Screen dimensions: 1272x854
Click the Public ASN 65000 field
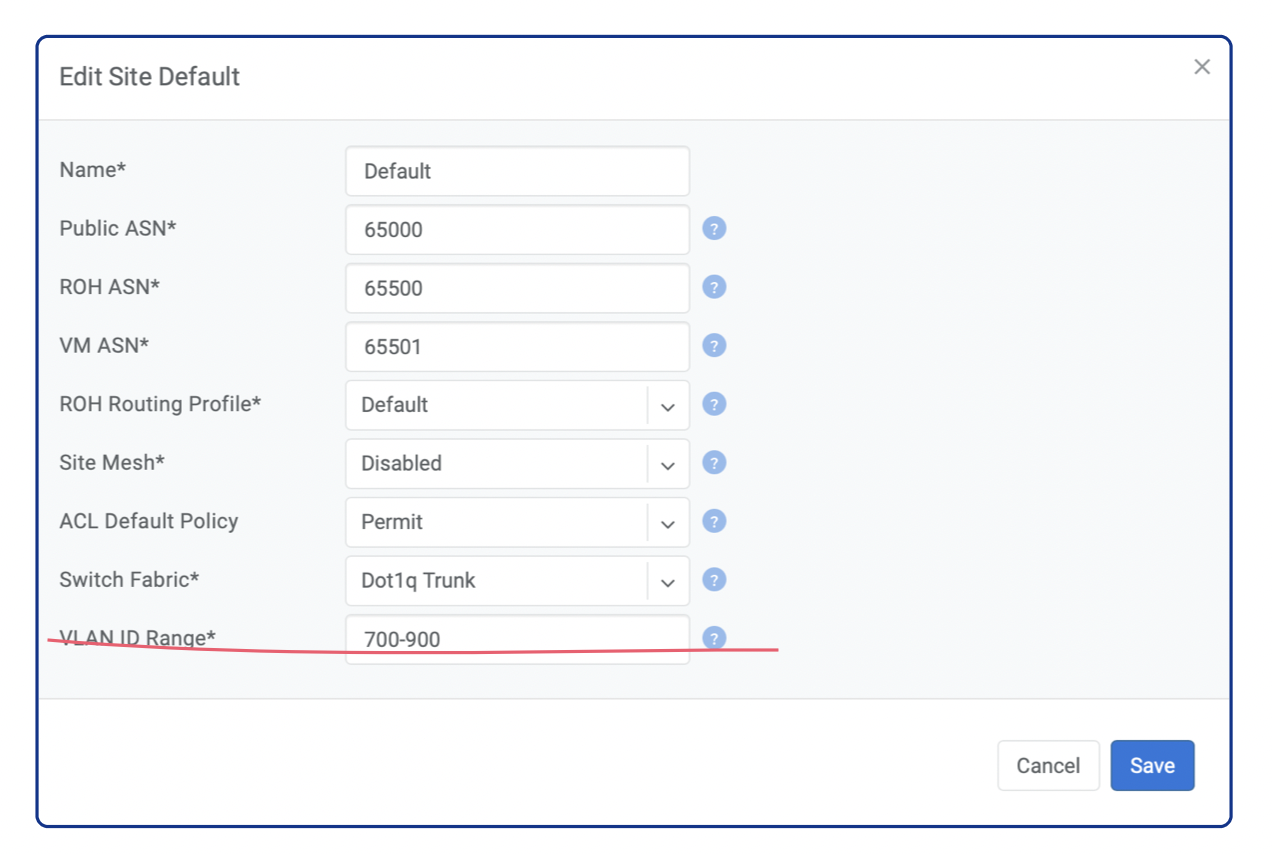click(x=516, y=229)
